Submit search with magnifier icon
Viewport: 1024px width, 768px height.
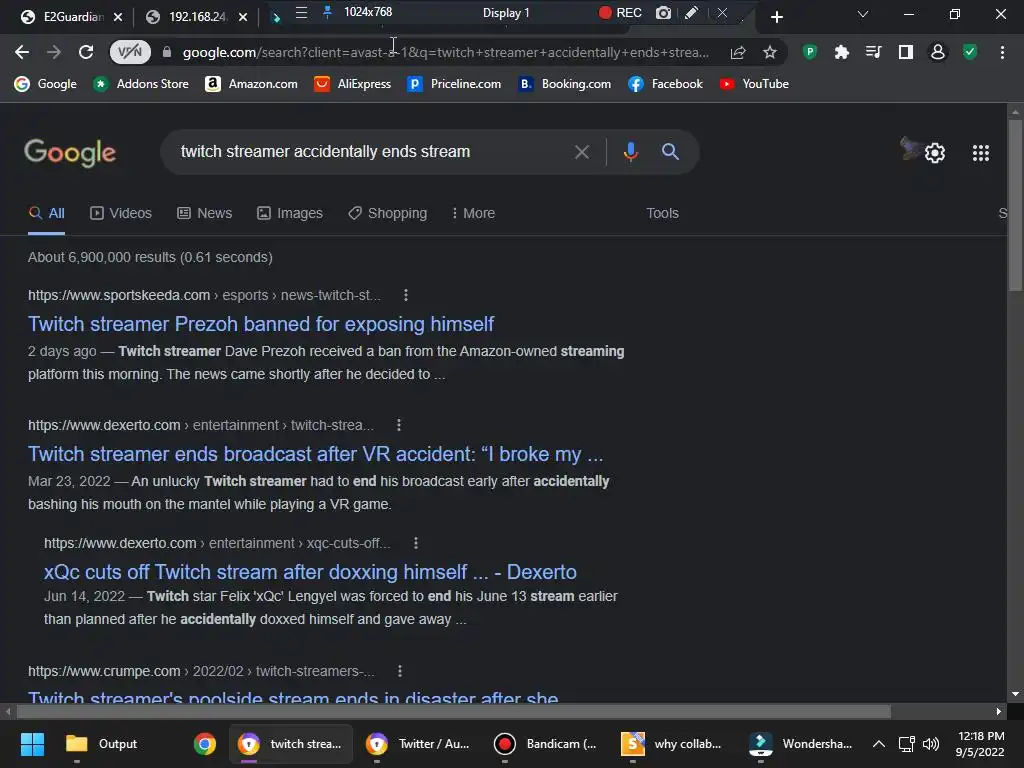(x=670, y=152)
